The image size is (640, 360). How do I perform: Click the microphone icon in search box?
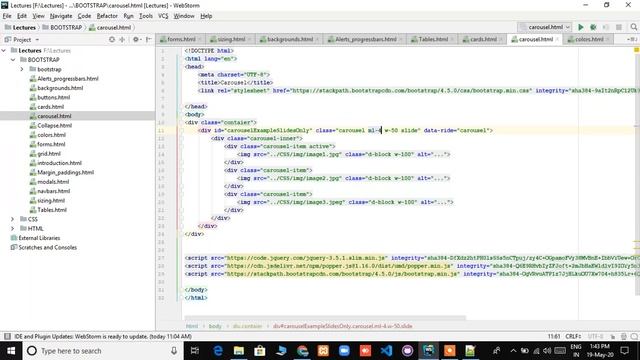point(174,351)
